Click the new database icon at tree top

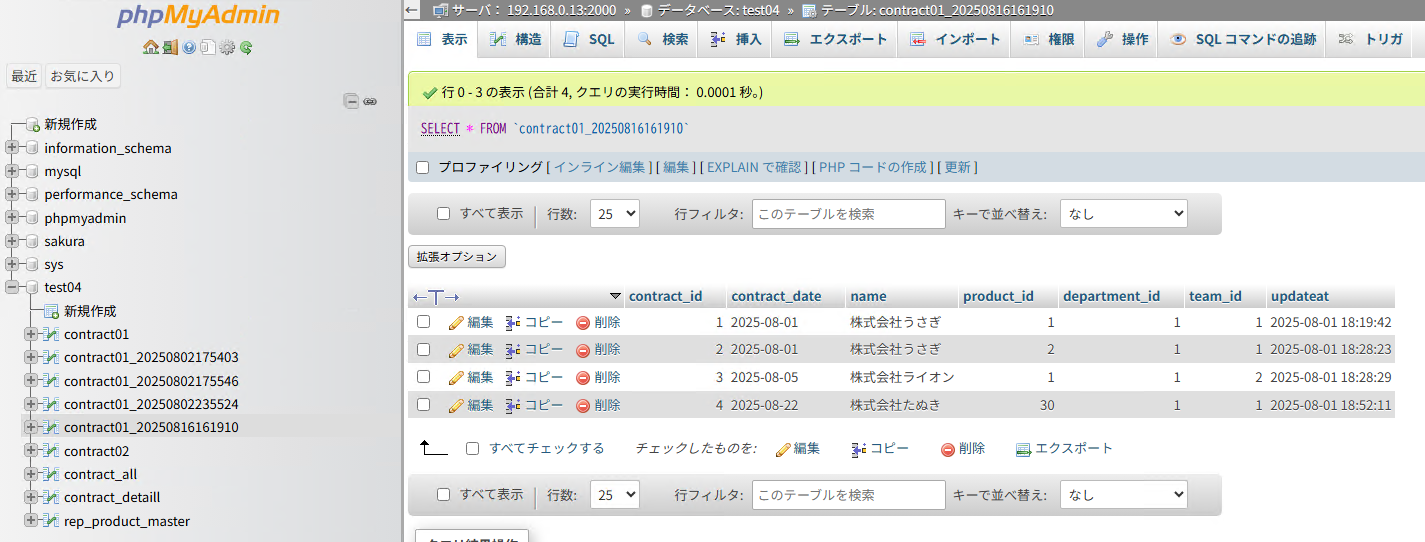click(33, 124)
